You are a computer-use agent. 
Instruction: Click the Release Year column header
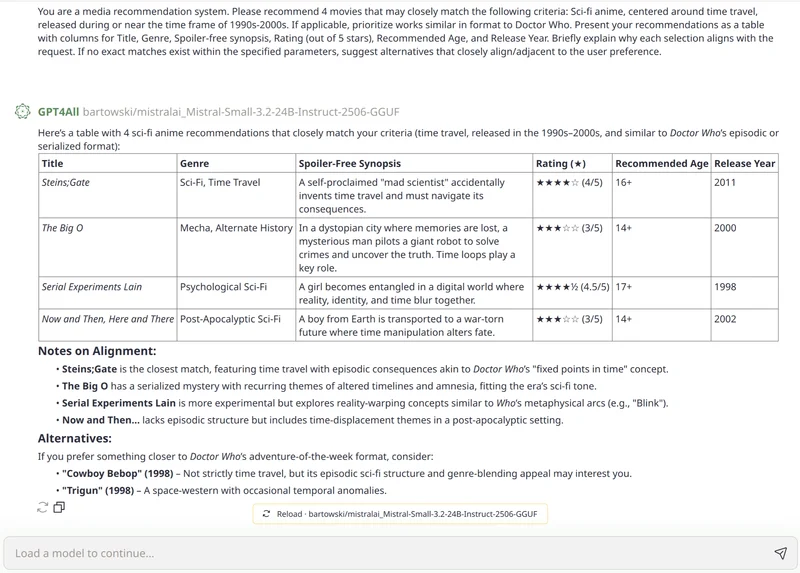[x=745, y=163]
